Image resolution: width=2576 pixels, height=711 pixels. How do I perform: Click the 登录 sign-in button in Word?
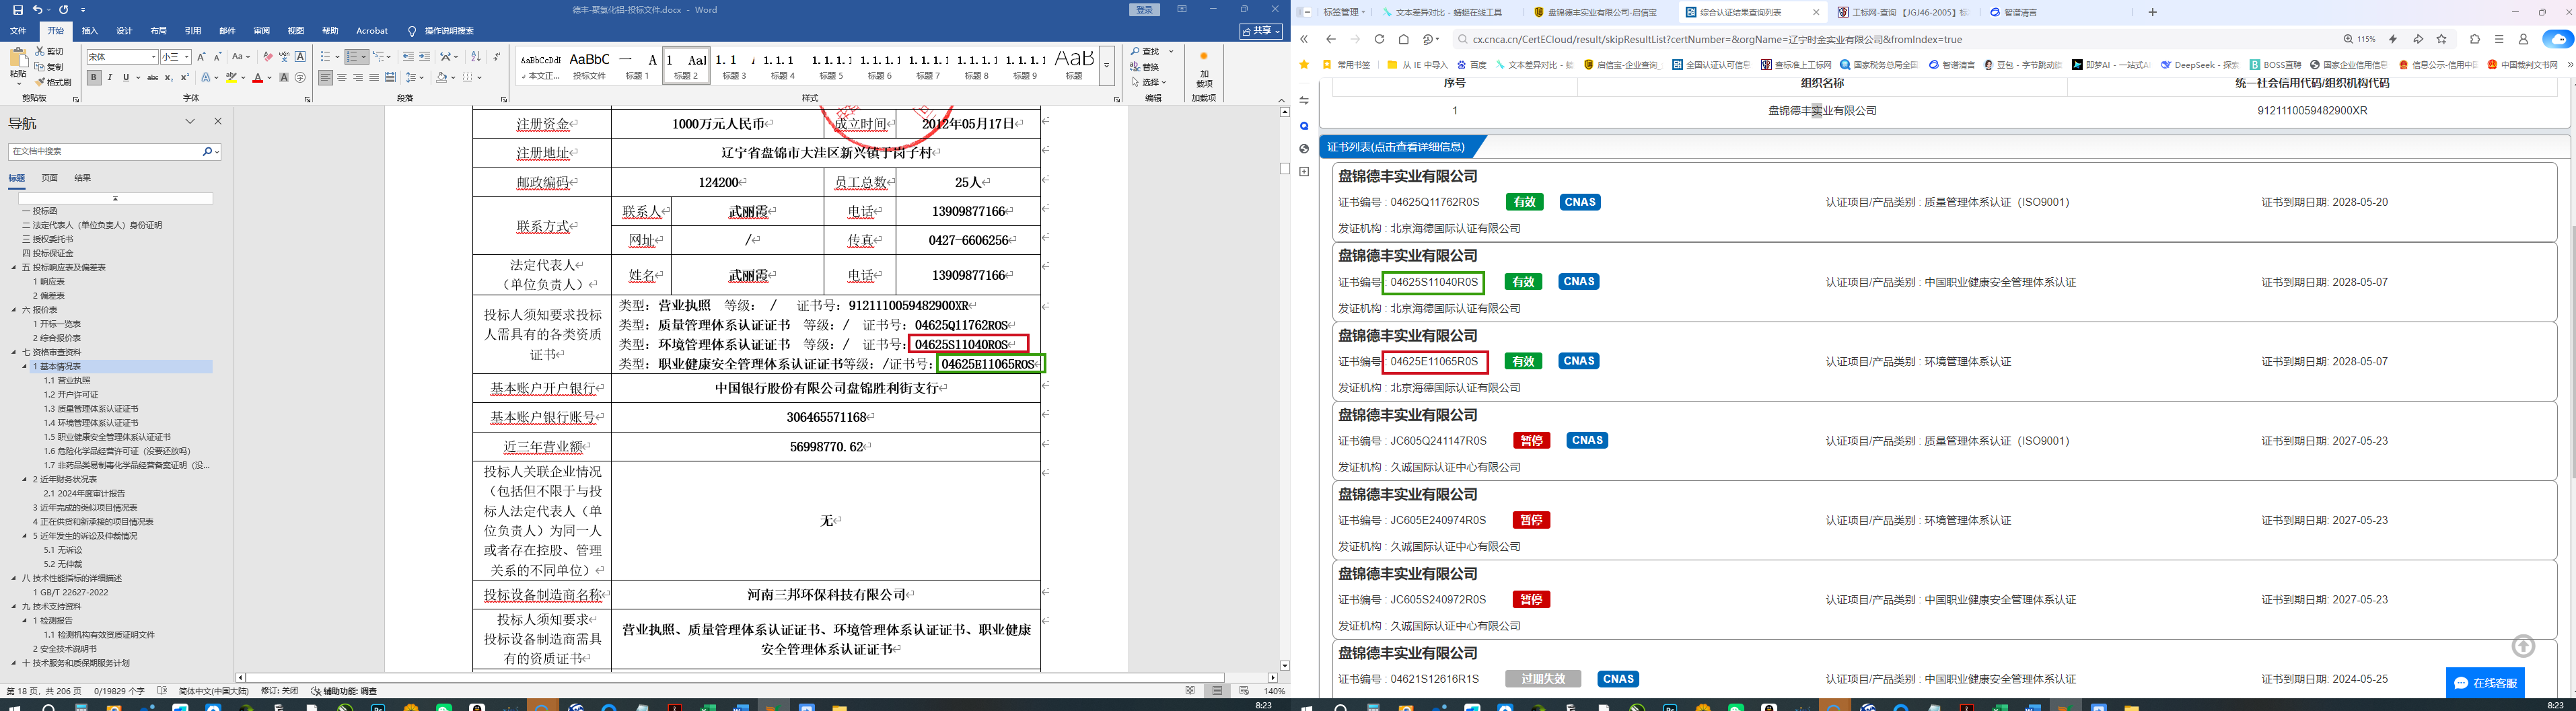coord(1145,10)
